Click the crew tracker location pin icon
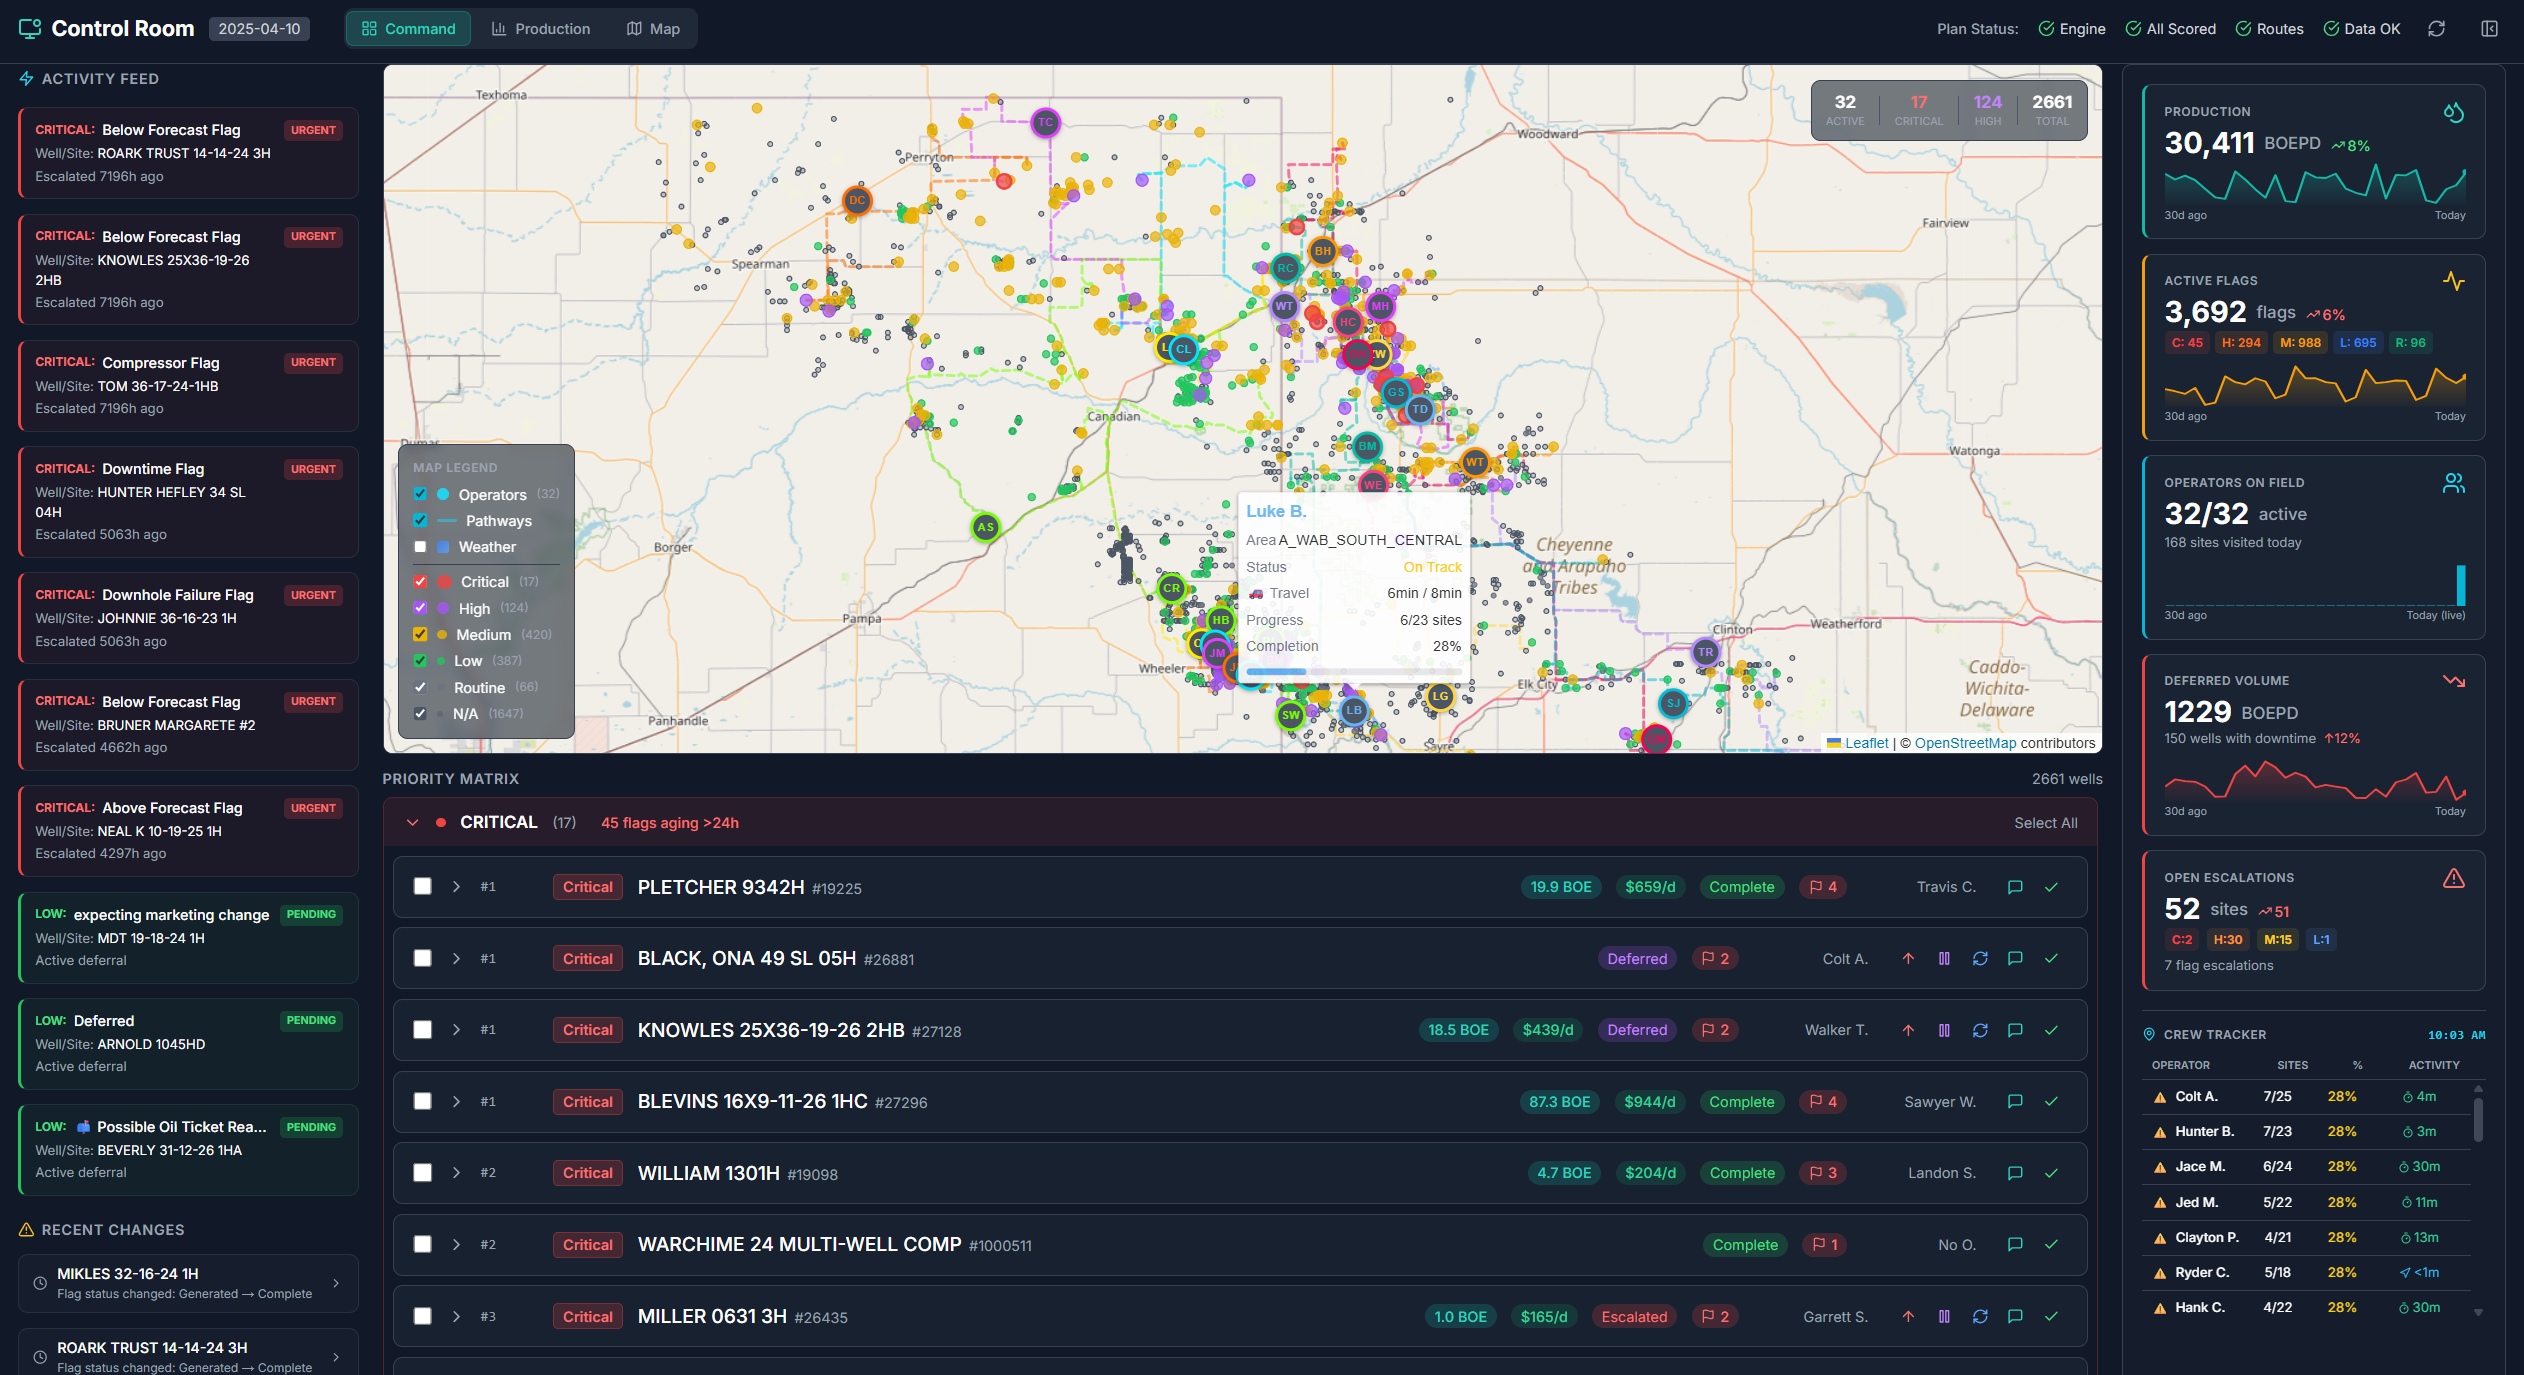Viewport: 2524px width, 1375px height. (2150, 1034)
